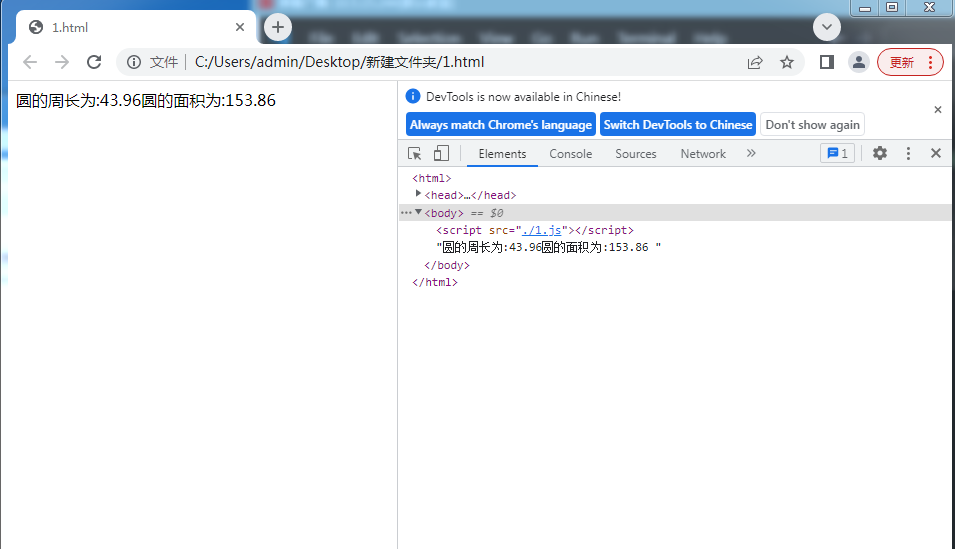Reload the 1.html page
The height and width of the screenshot is (549, 955).
click(94, 62)
